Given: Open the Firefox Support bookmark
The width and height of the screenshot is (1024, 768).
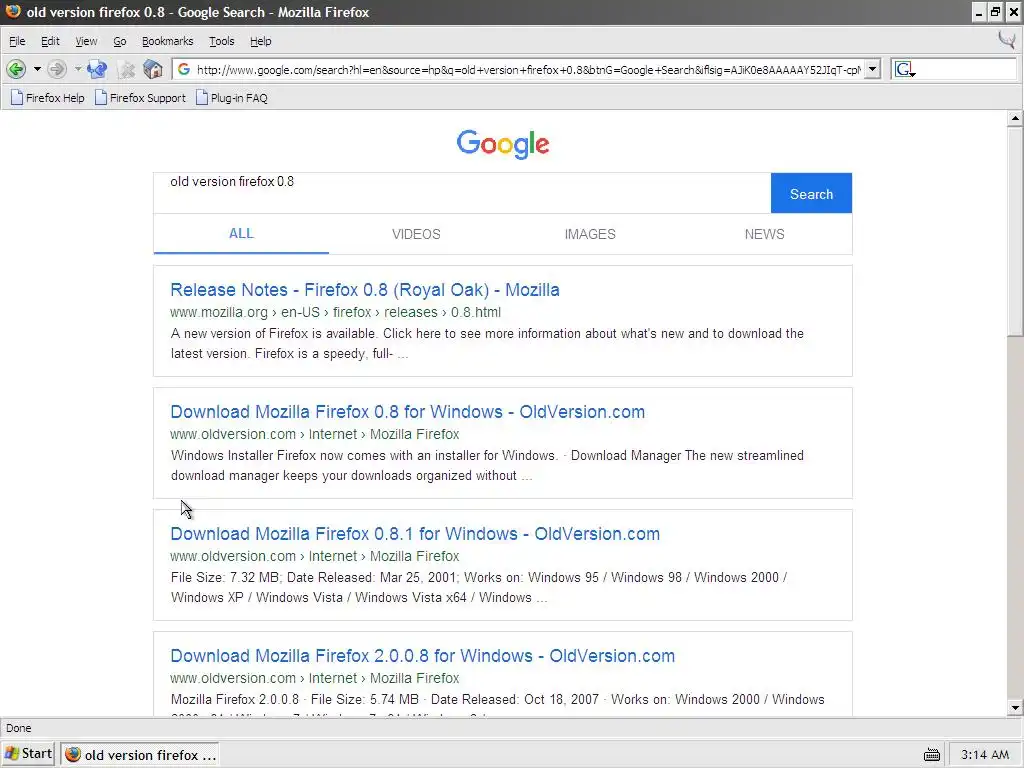Looking at the screenshot, I should pos(140,98).
